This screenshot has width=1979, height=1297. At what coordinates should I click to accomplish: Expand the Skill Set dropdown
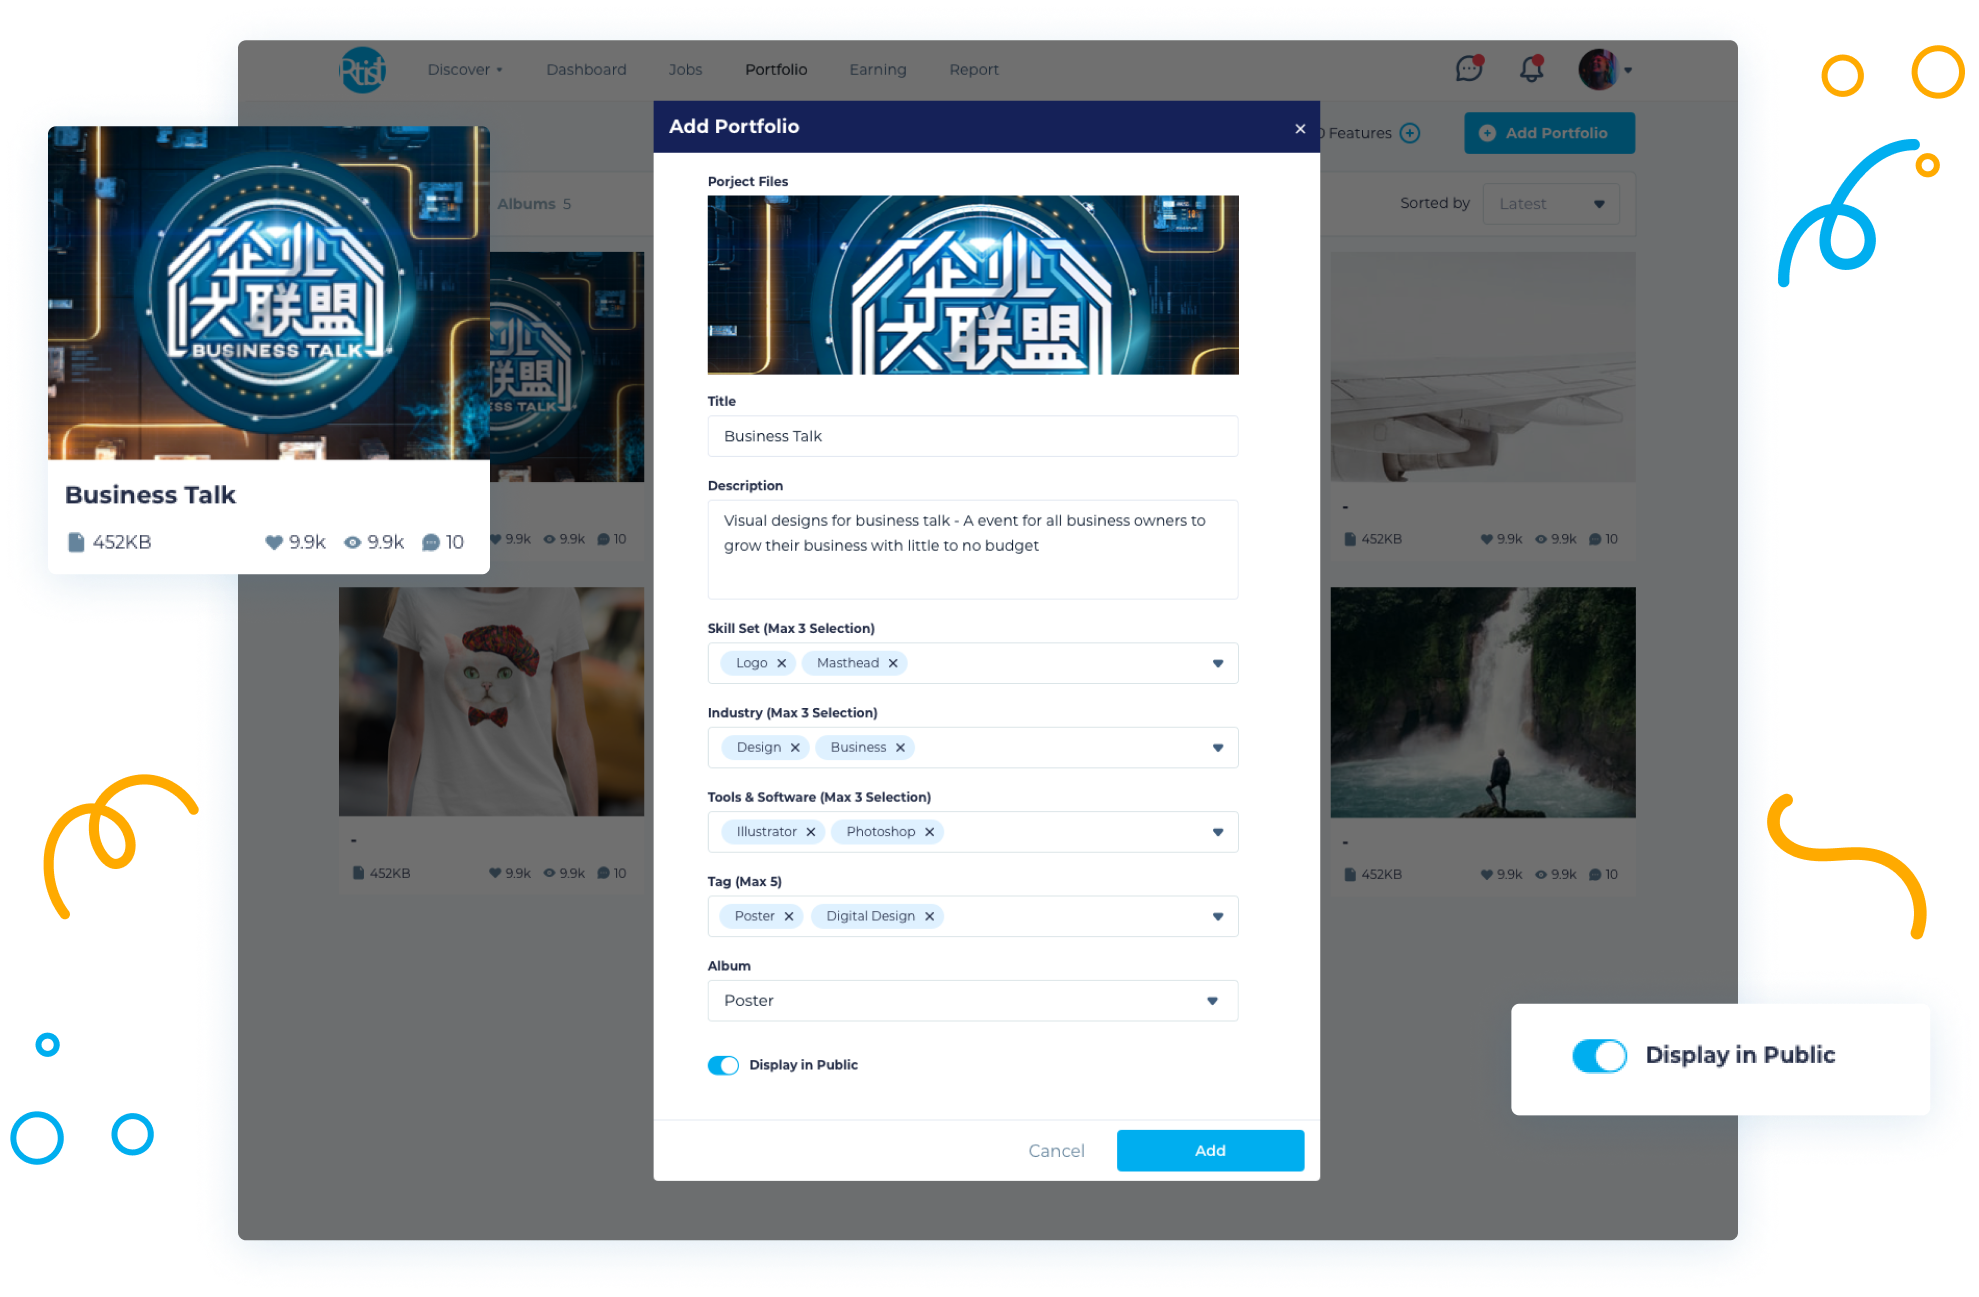[x=1218, y=663]
